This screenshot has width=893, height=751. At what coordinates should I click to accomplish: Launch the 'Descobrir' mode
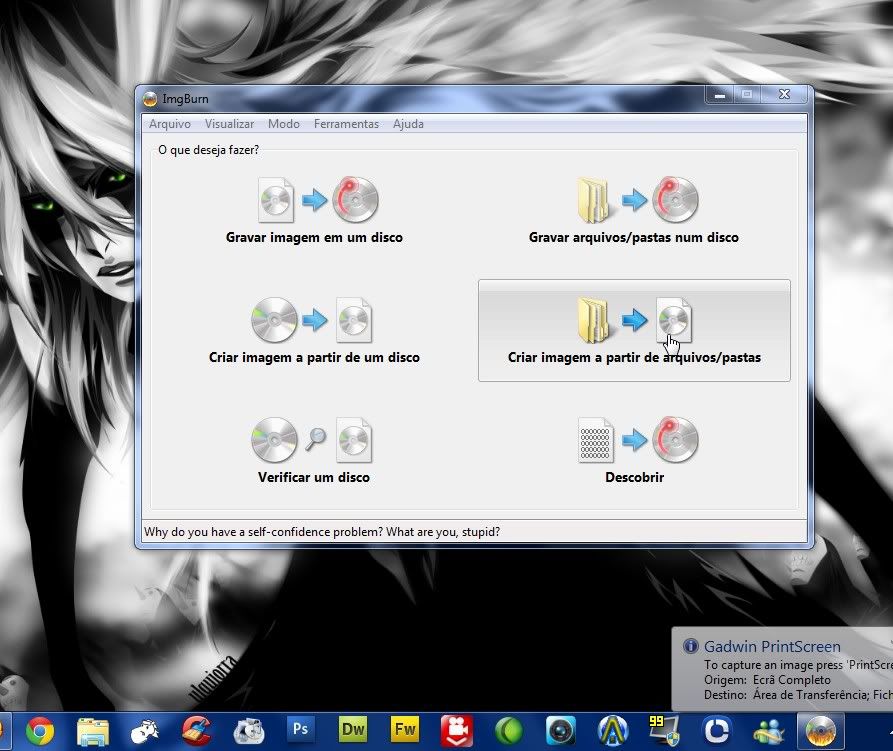634,441
